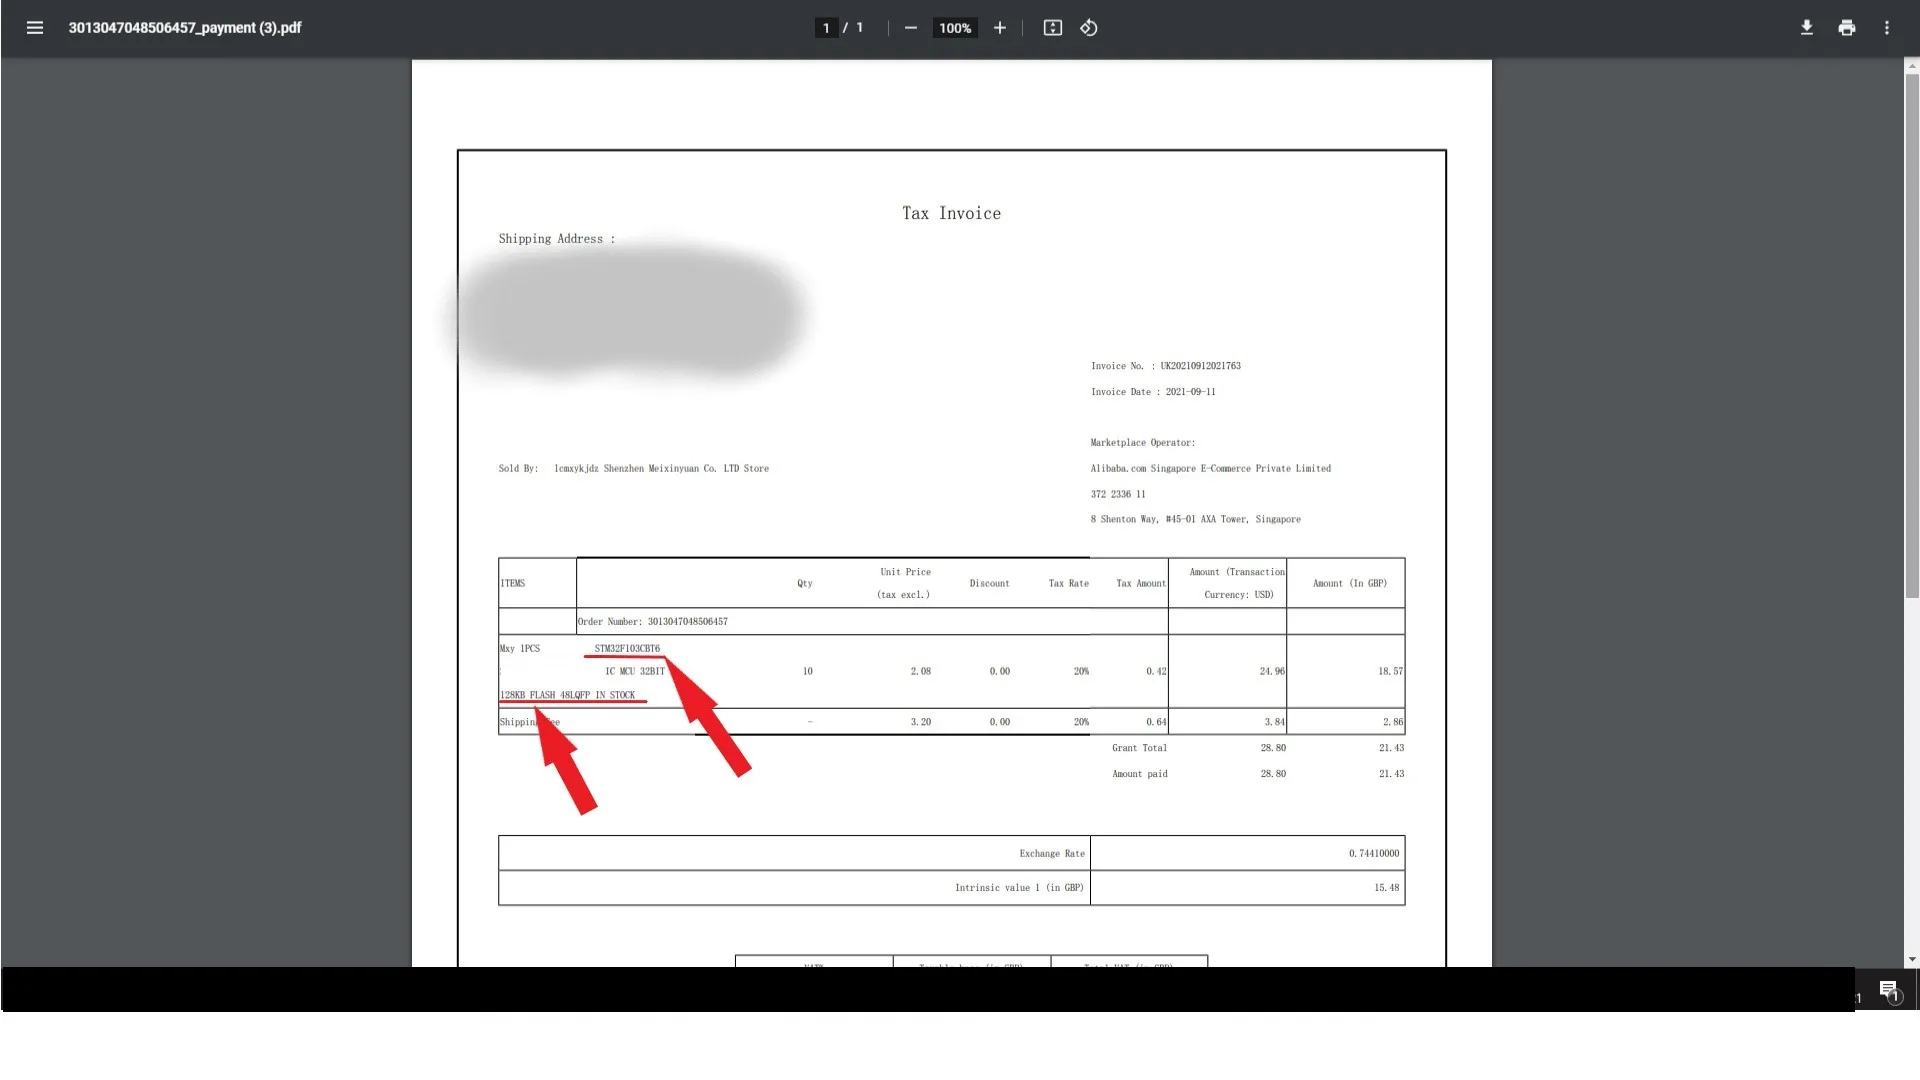Click the exchange rate value 0.74410000
This screenshot has width=1920, height=1080.
pyautogui.click(x=1373, y=854)
